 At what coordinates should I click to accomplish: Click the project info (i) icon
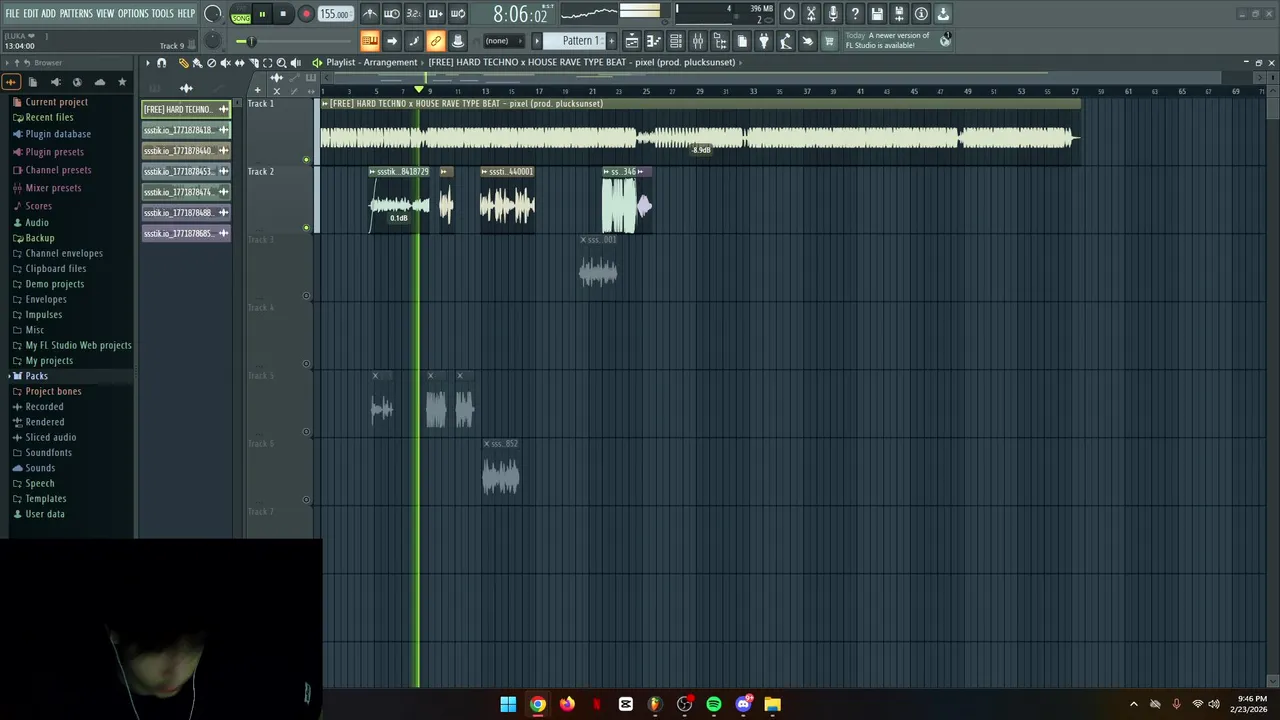(921, 14)
